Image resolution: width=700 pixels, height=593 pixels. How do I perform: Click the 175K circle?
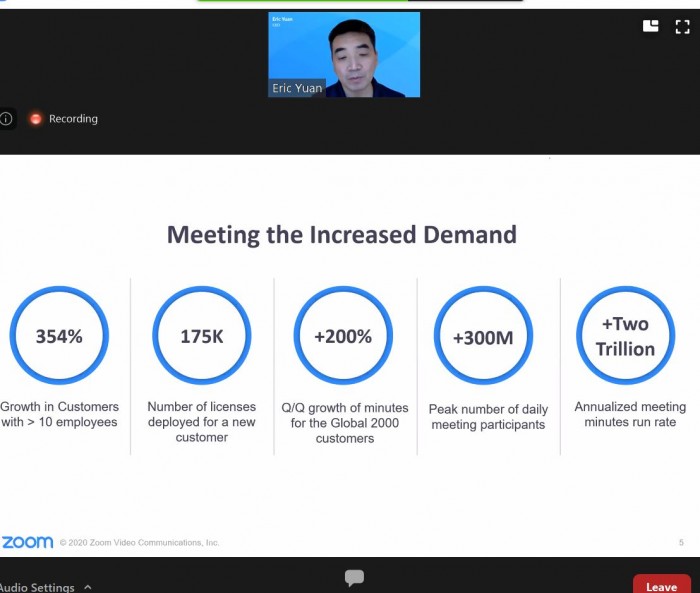click(x=202, y=335)
